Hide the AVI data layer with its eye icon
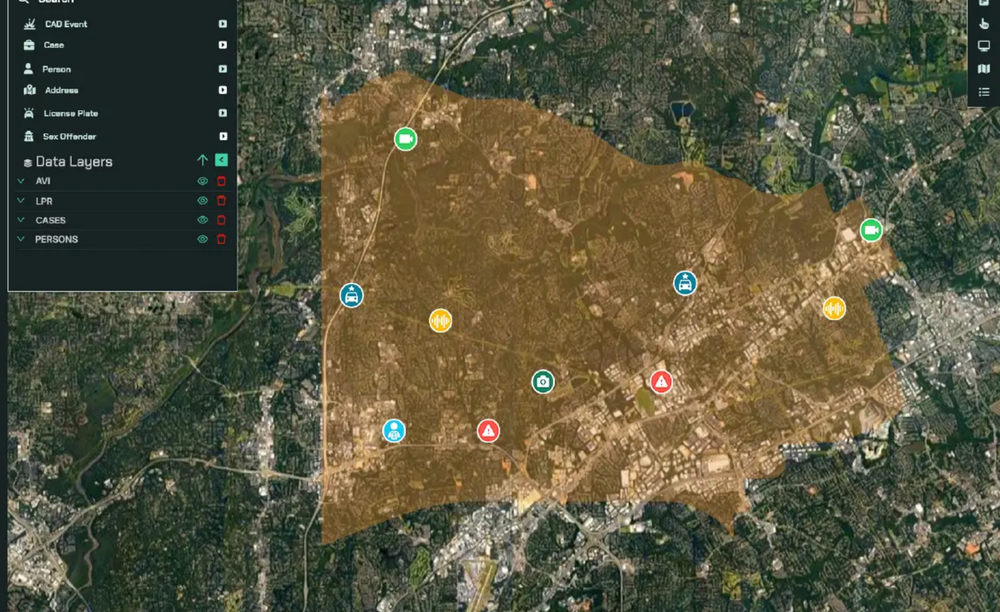Image resolution: width=1000 pixels, height=612 pixels. 202,181
